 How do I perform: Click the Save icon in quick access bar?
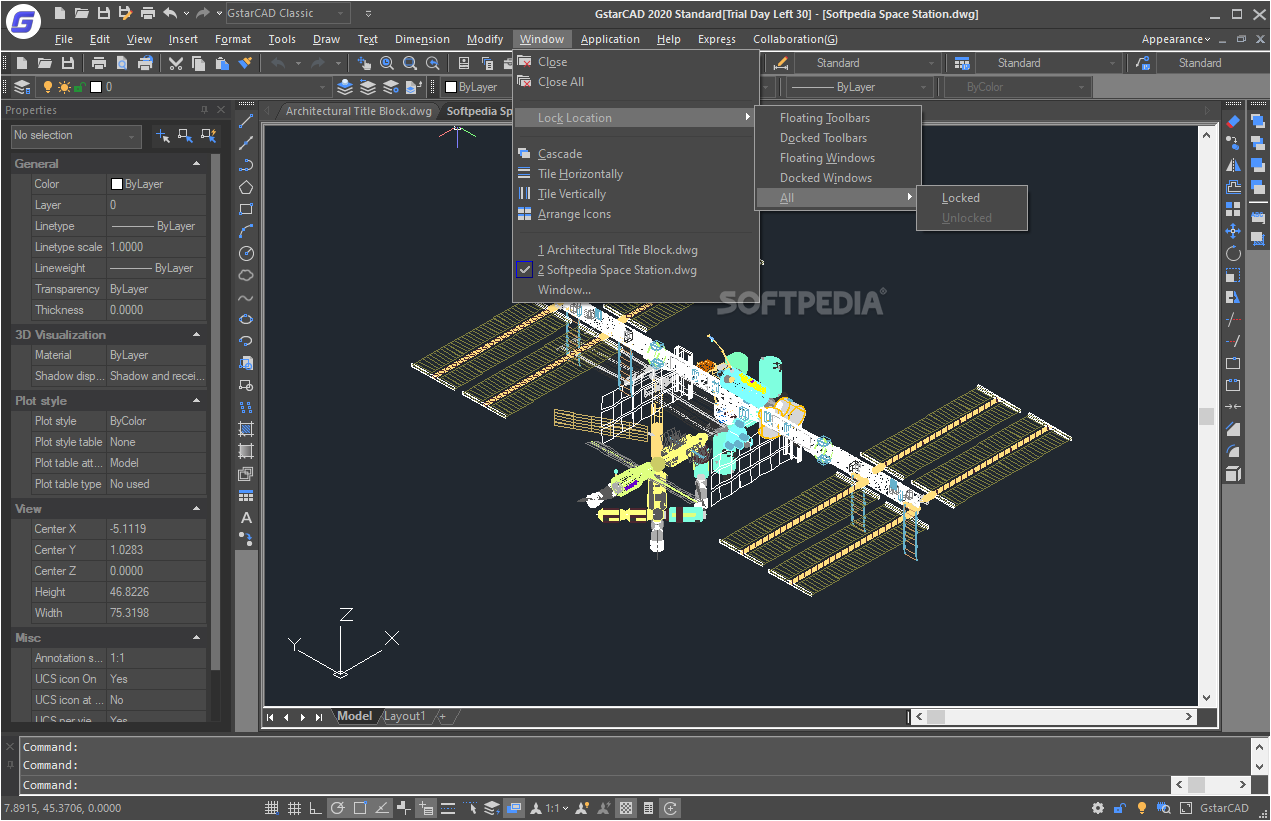(104, 13)
